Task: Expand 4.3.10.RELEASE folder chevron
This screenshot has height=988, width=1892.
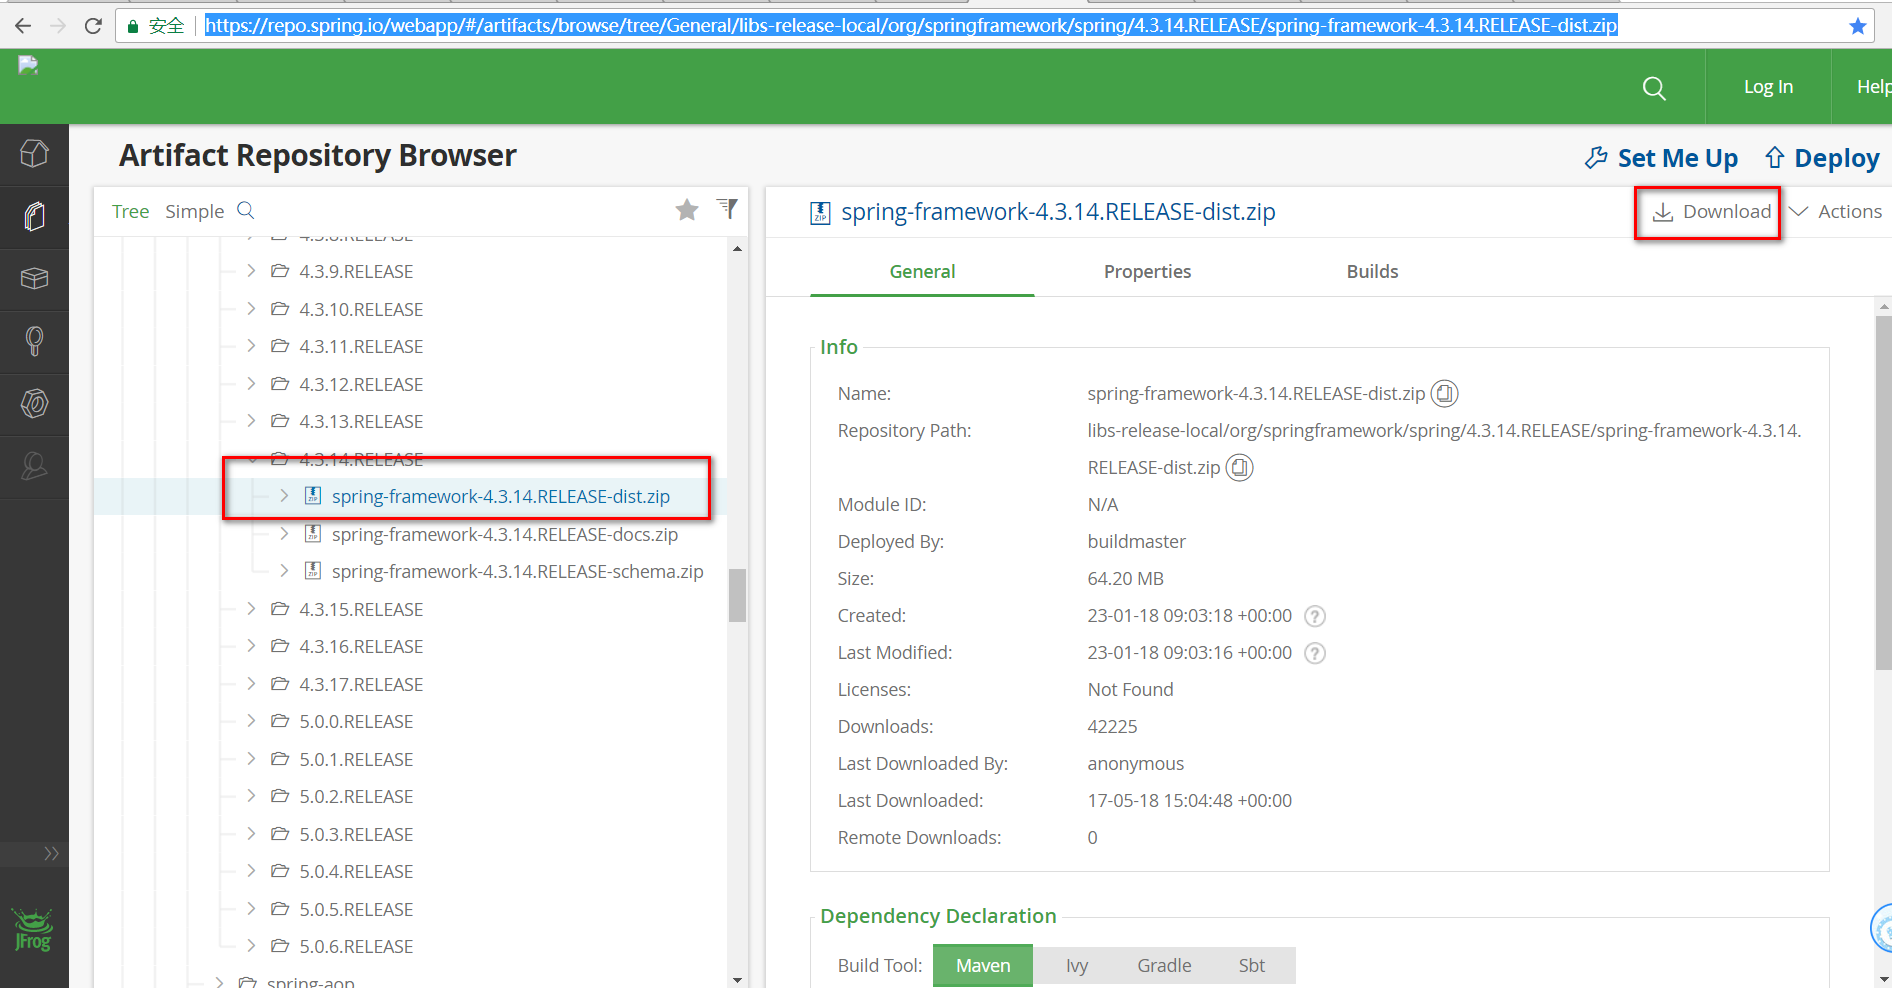Action: (251, 309)
